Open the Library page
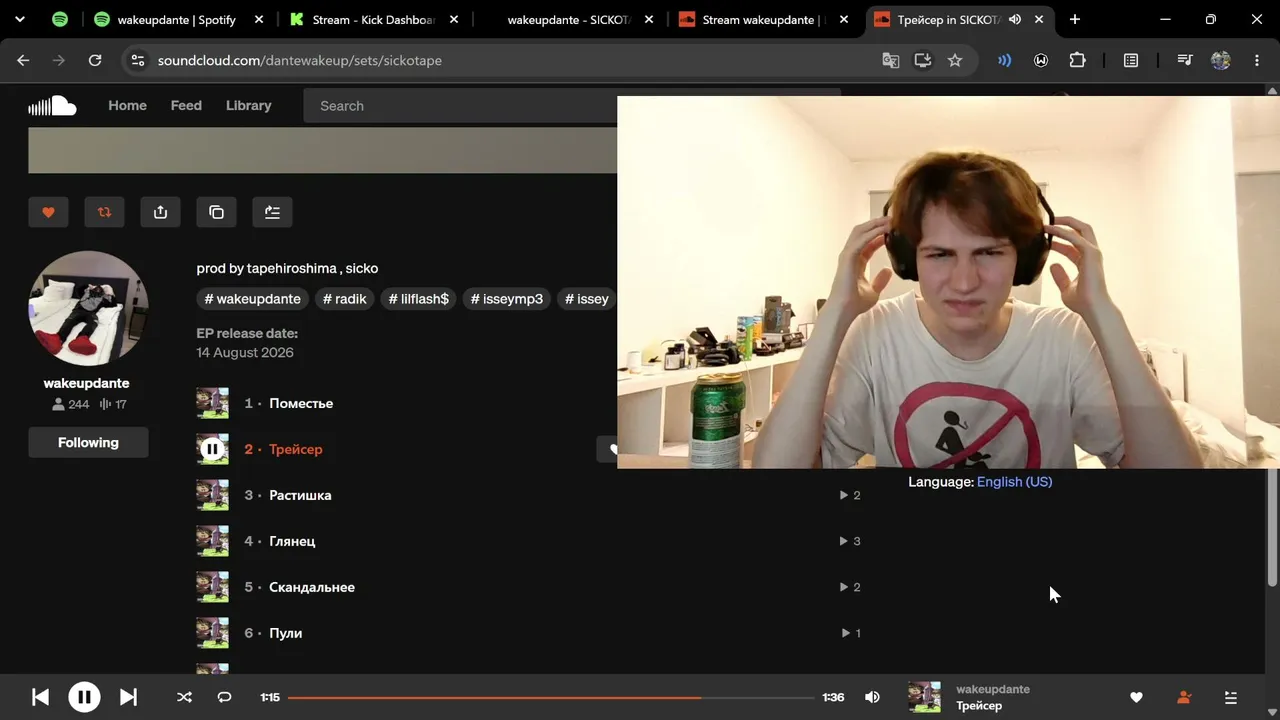Image resolution: width=1280 pixels, height=720 pixels. click(x=248, y=105)
